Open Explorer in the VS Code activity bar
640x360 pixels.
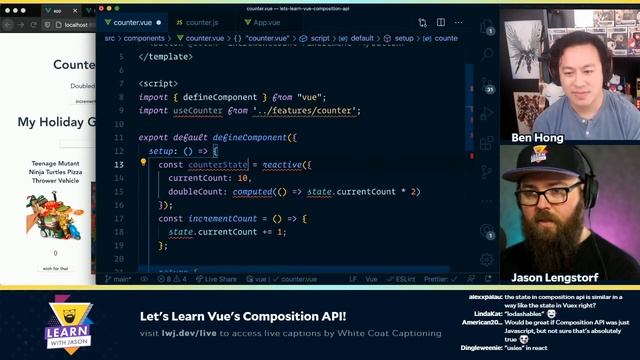click(487, 27)
